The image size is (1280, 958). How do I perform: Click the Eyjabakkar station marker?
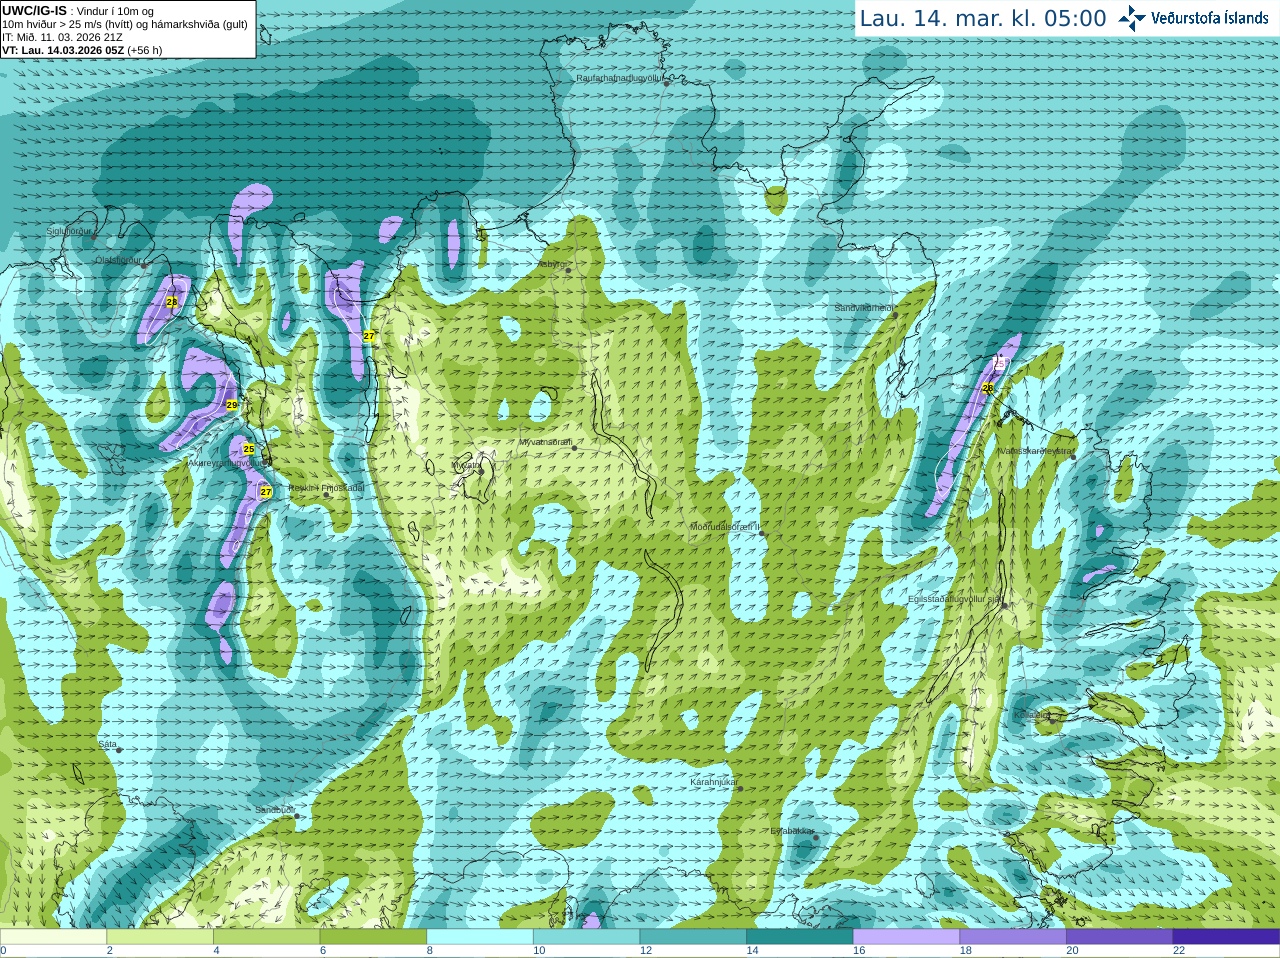pyautogui.click(x=816, y=837)
